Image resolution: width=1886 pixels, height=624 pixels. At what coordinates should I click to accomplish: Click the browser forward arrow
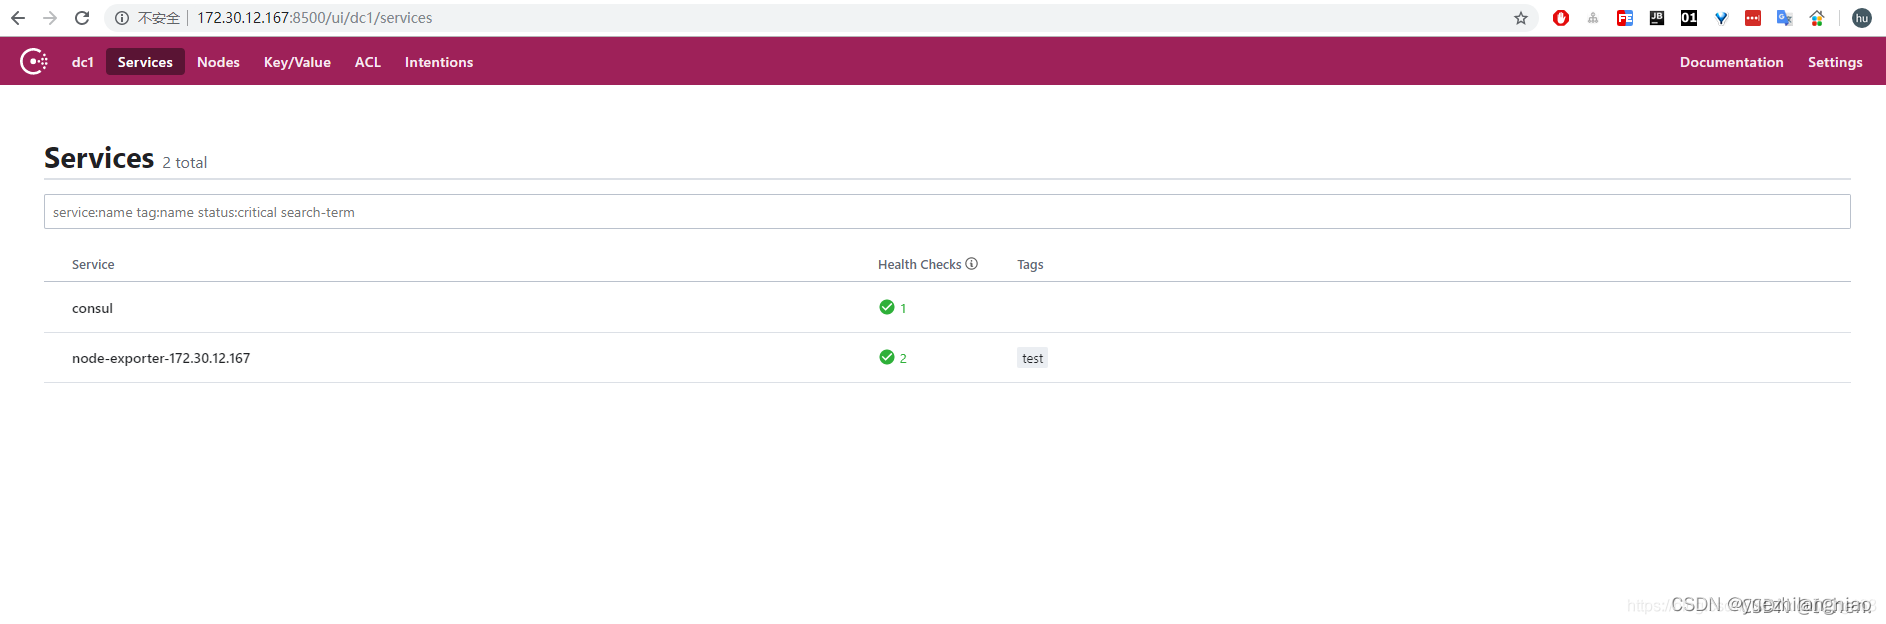click(x=50, y=18)
